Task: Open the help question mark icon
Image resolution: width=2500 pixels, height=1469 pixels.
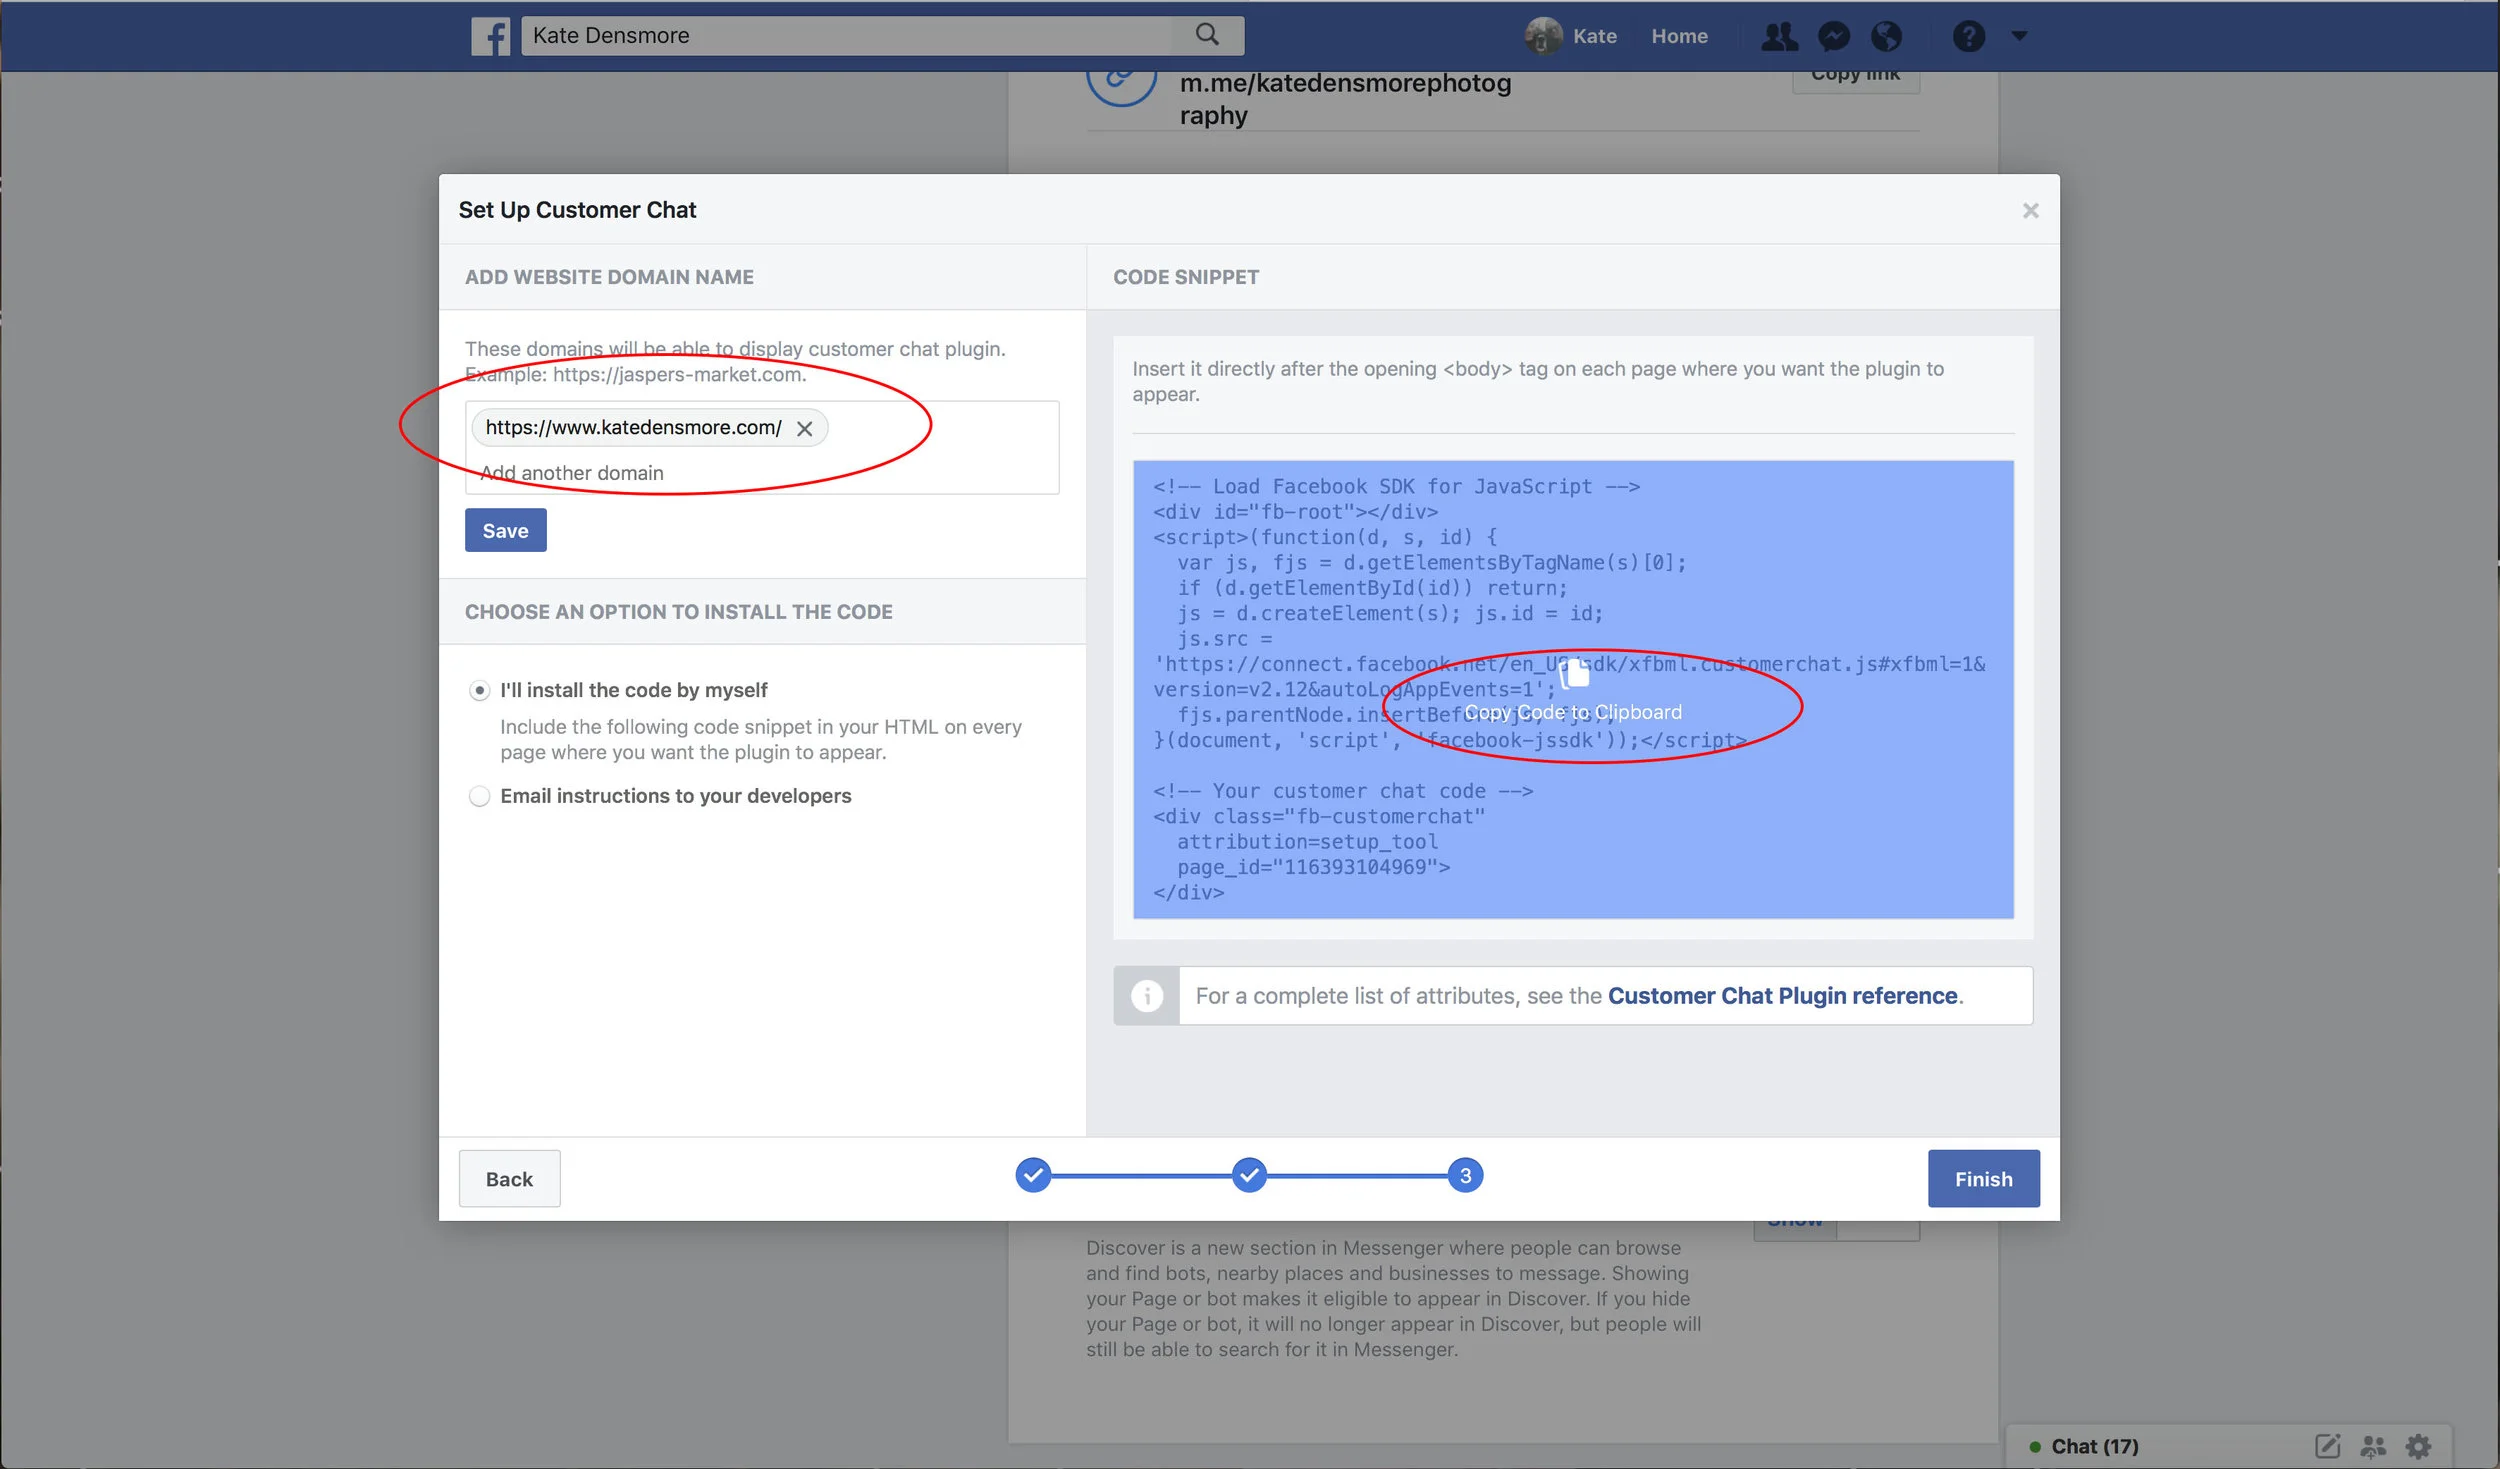Action: 1968,36
